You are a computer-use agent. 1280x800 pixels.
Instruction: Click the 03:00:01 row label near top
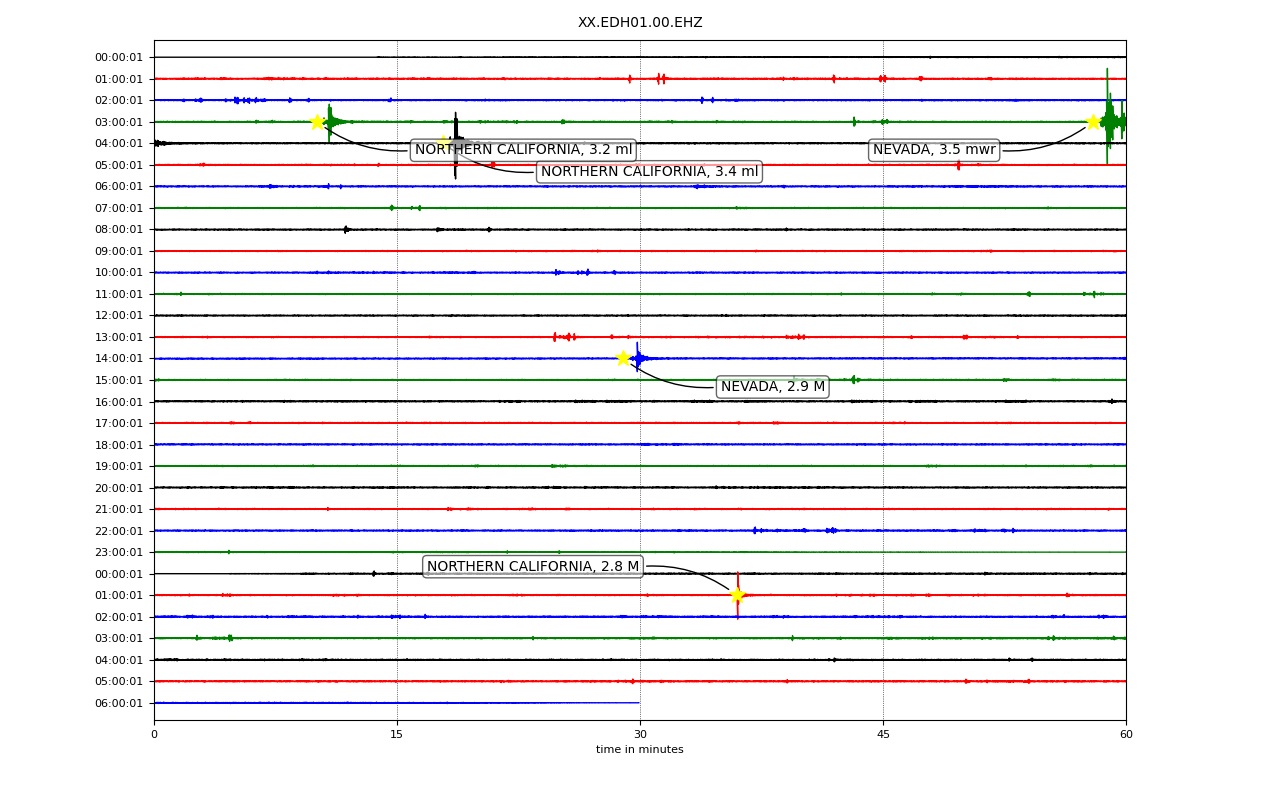[x=121, y=122]
